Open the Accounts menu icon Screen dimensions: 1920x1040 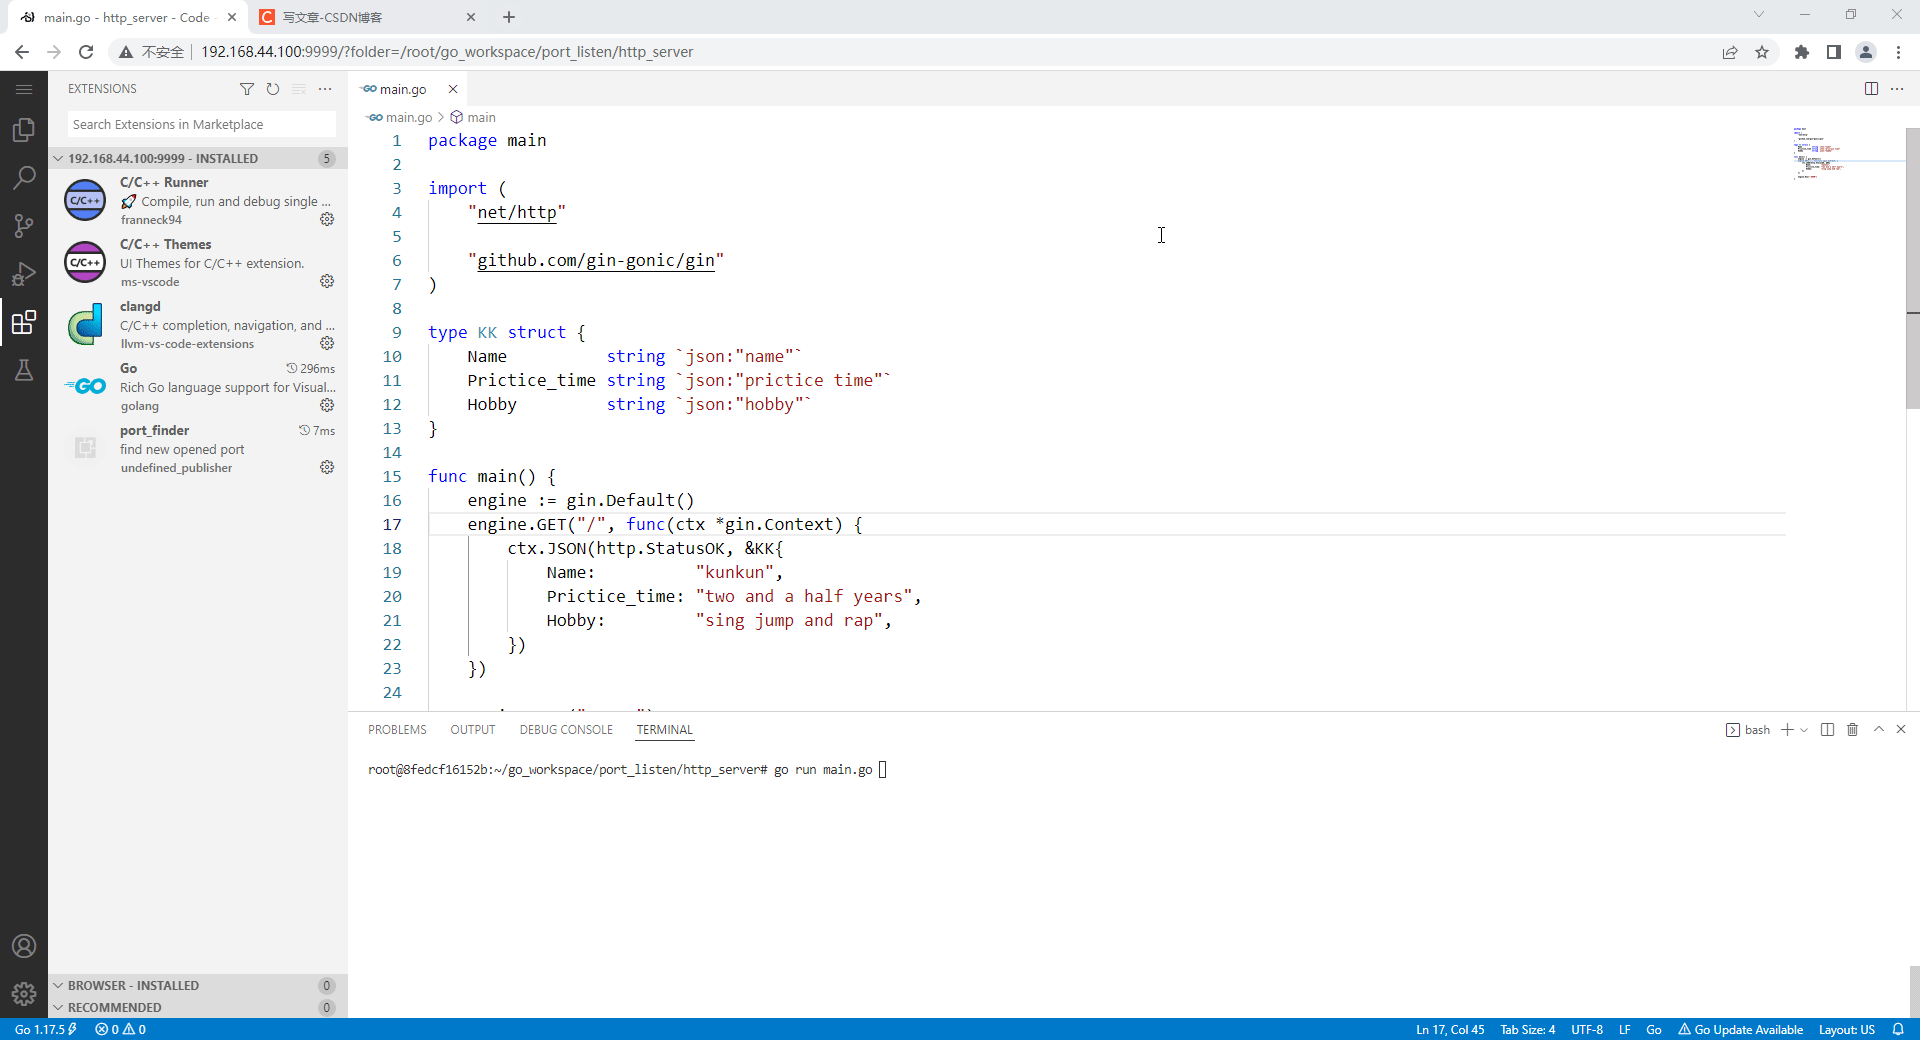point(24,946)
